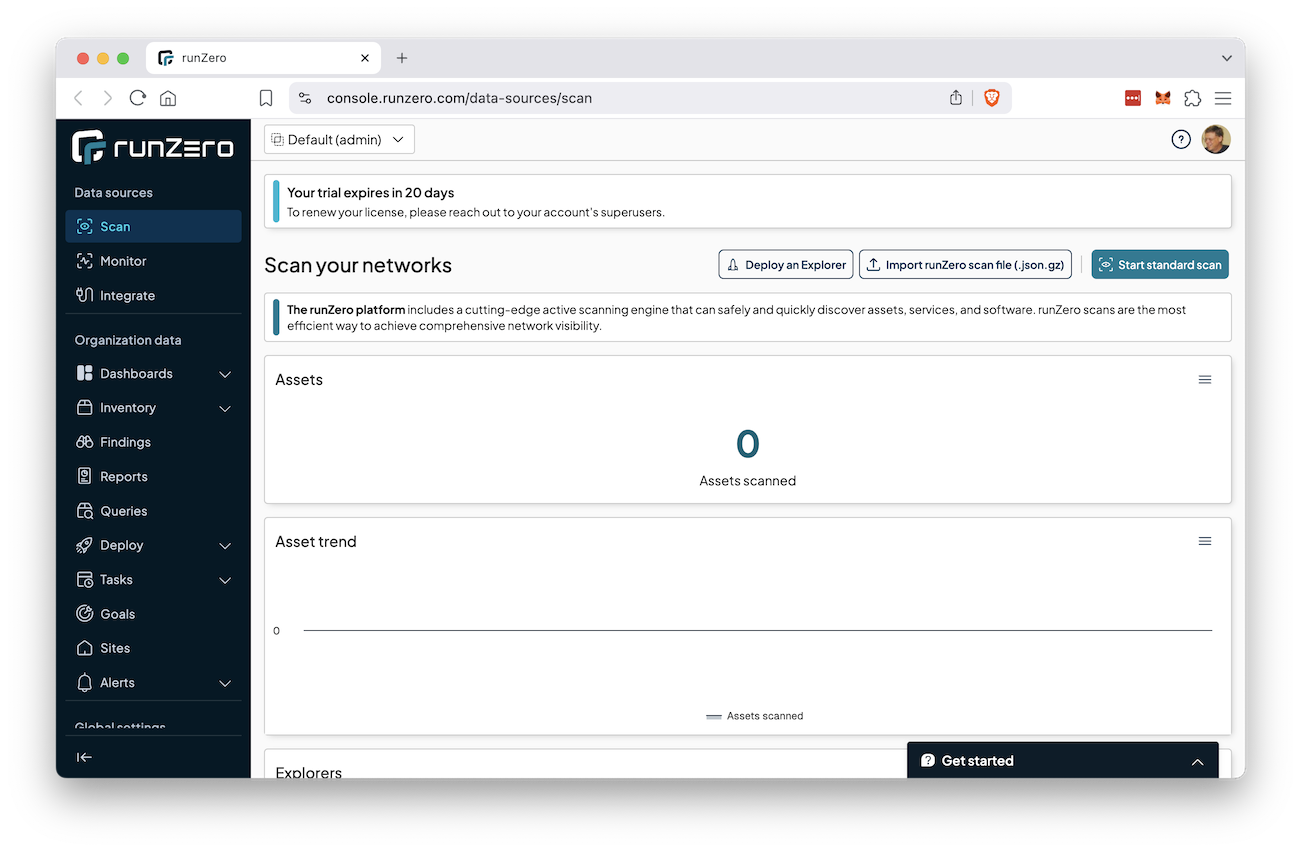
Task: Open the browser tab list dropdown
Action: pyautogui.click(x=1227, y=58)
